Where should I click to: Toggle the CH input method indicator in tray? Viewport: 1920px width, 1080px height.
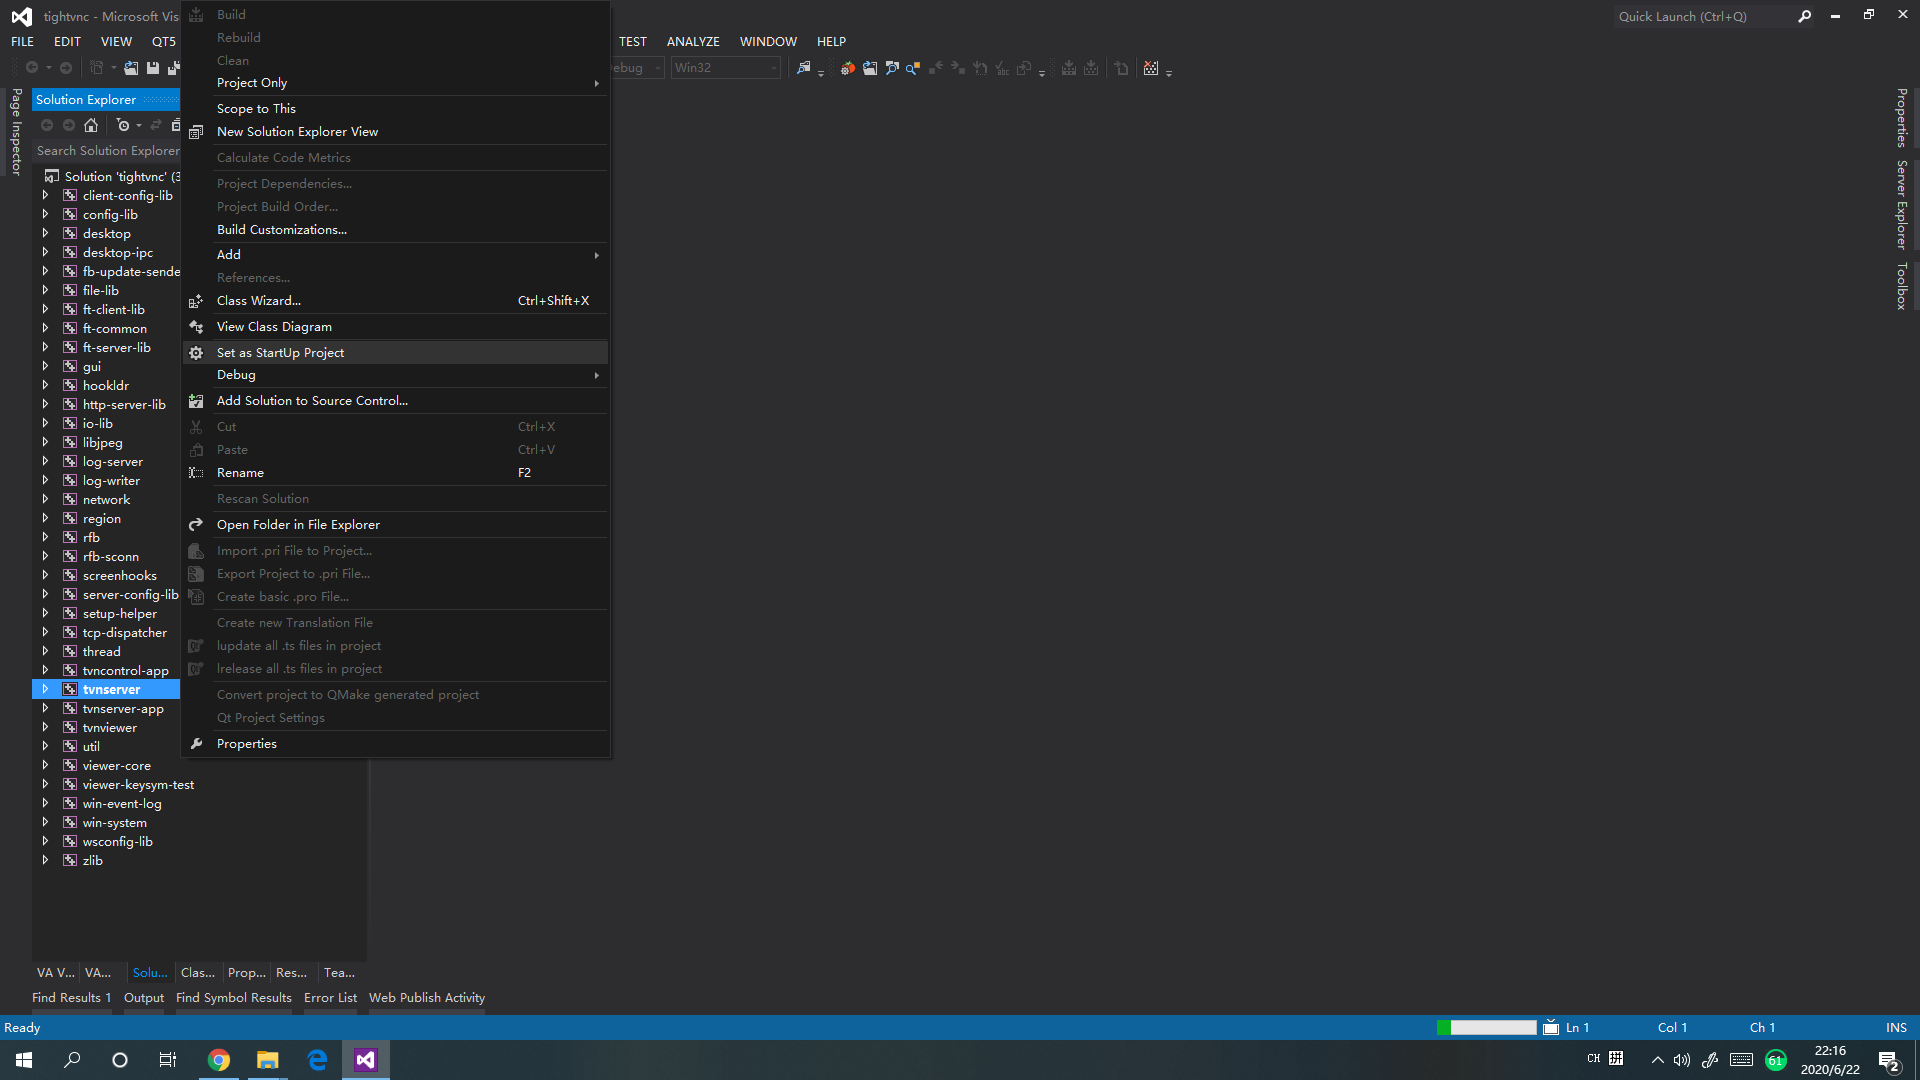point(1594,1059)
